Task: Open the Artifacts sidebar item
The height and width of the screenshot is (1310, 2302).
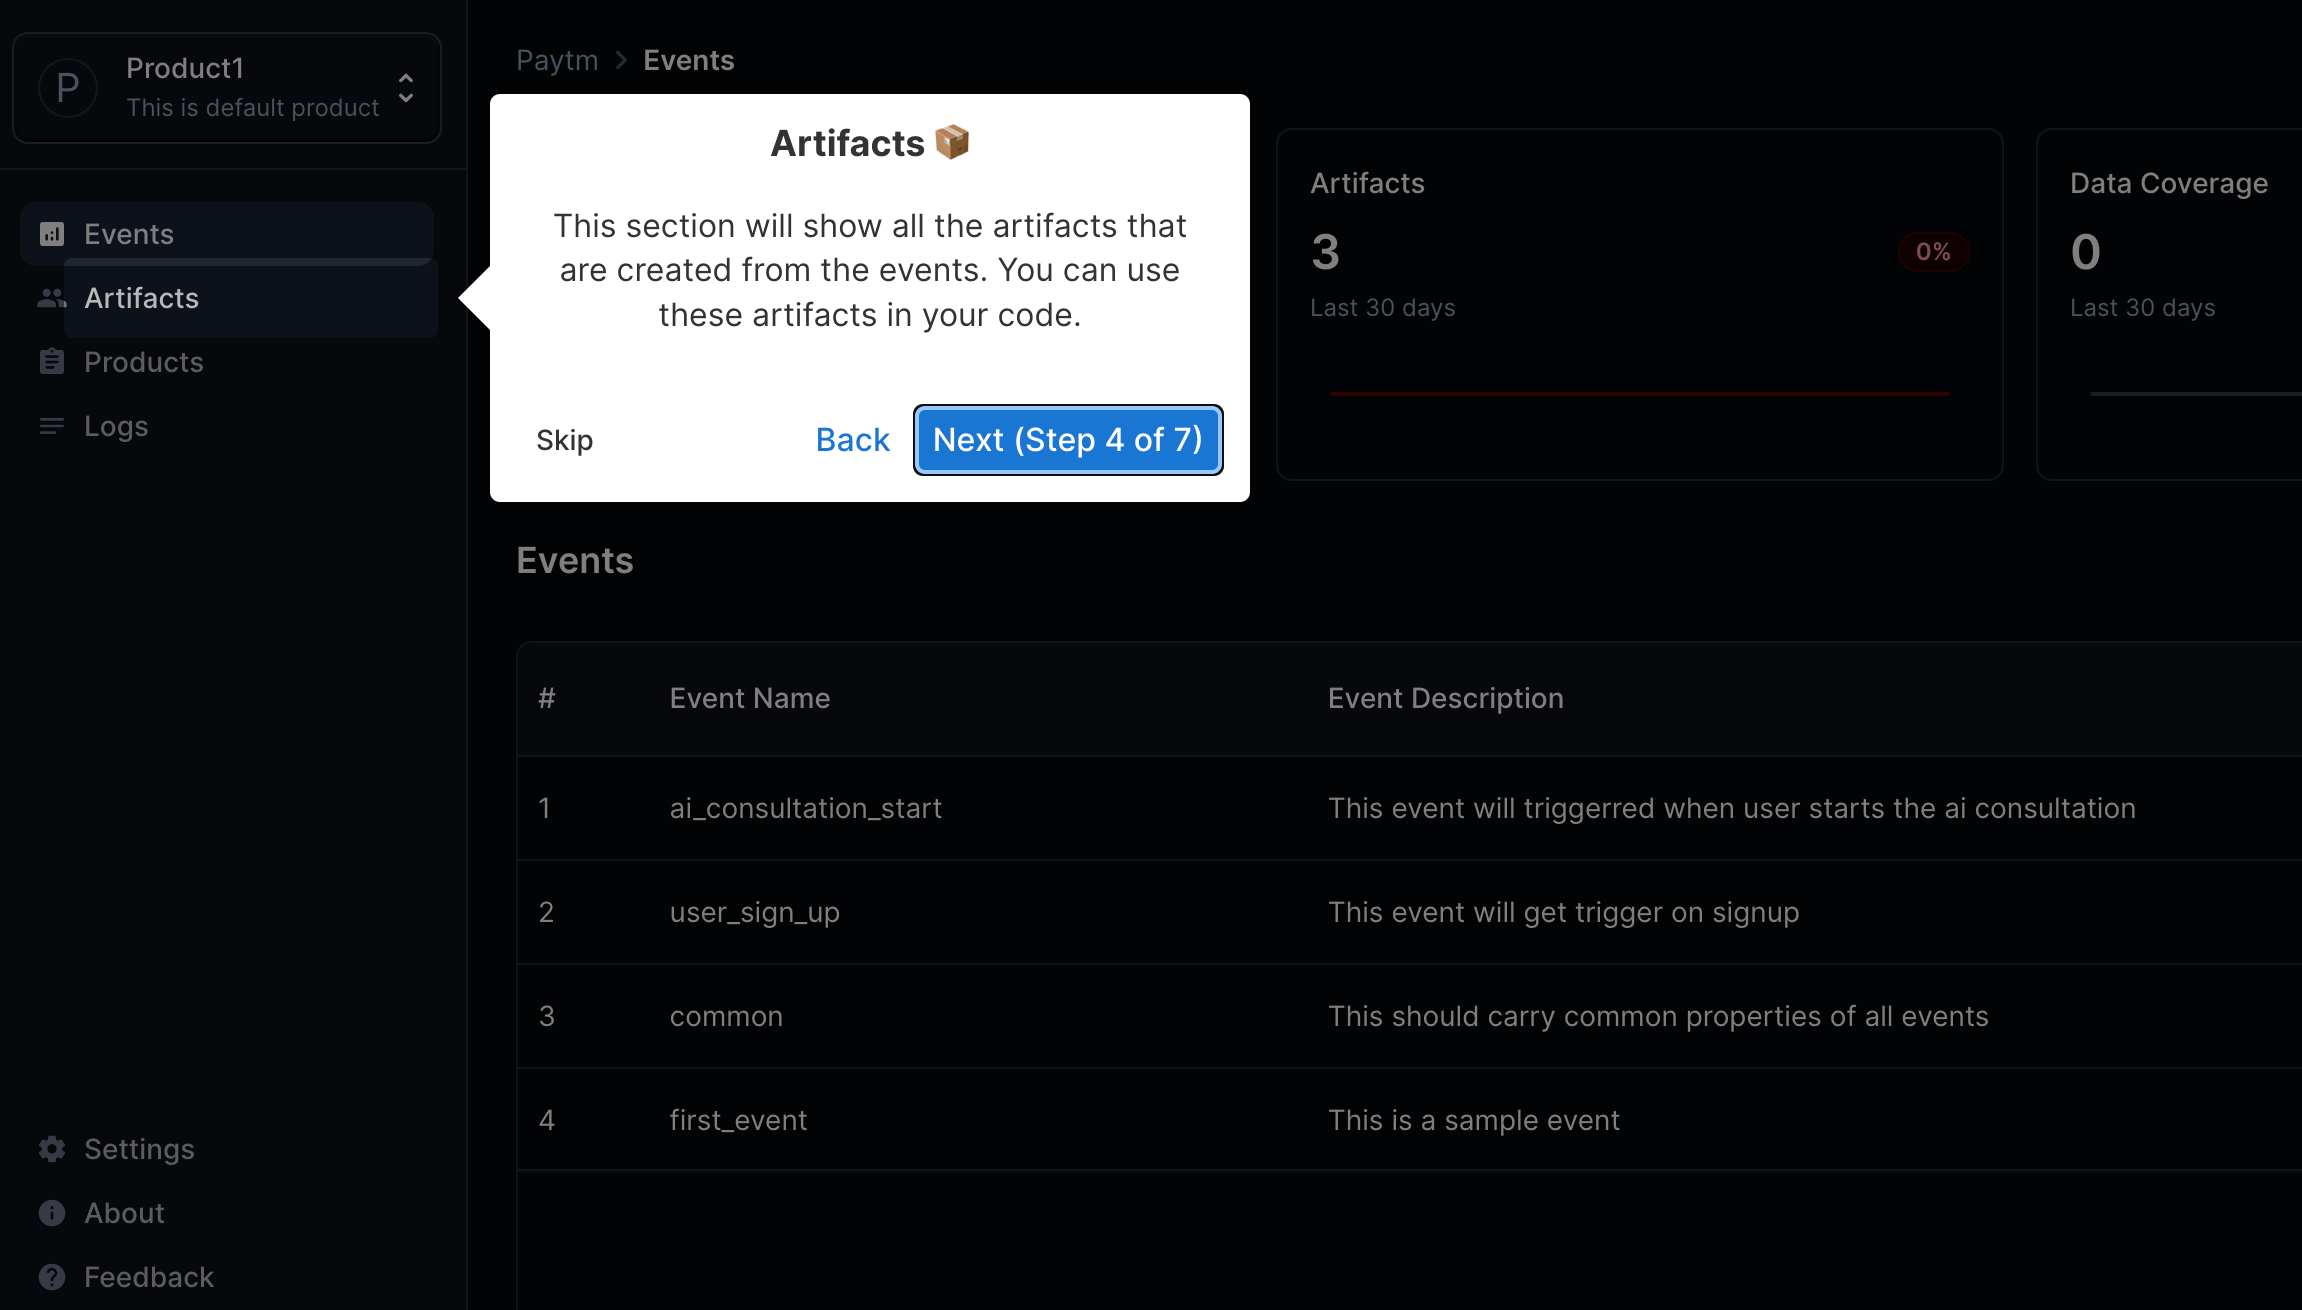Action: [227, 298]
